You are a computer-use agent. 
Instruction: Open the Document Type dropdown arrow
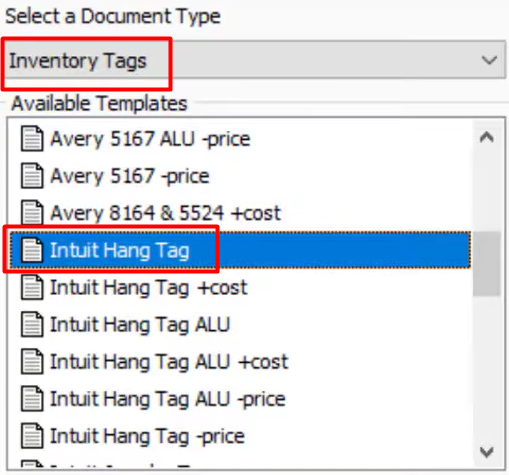click(x=489, y=60)
